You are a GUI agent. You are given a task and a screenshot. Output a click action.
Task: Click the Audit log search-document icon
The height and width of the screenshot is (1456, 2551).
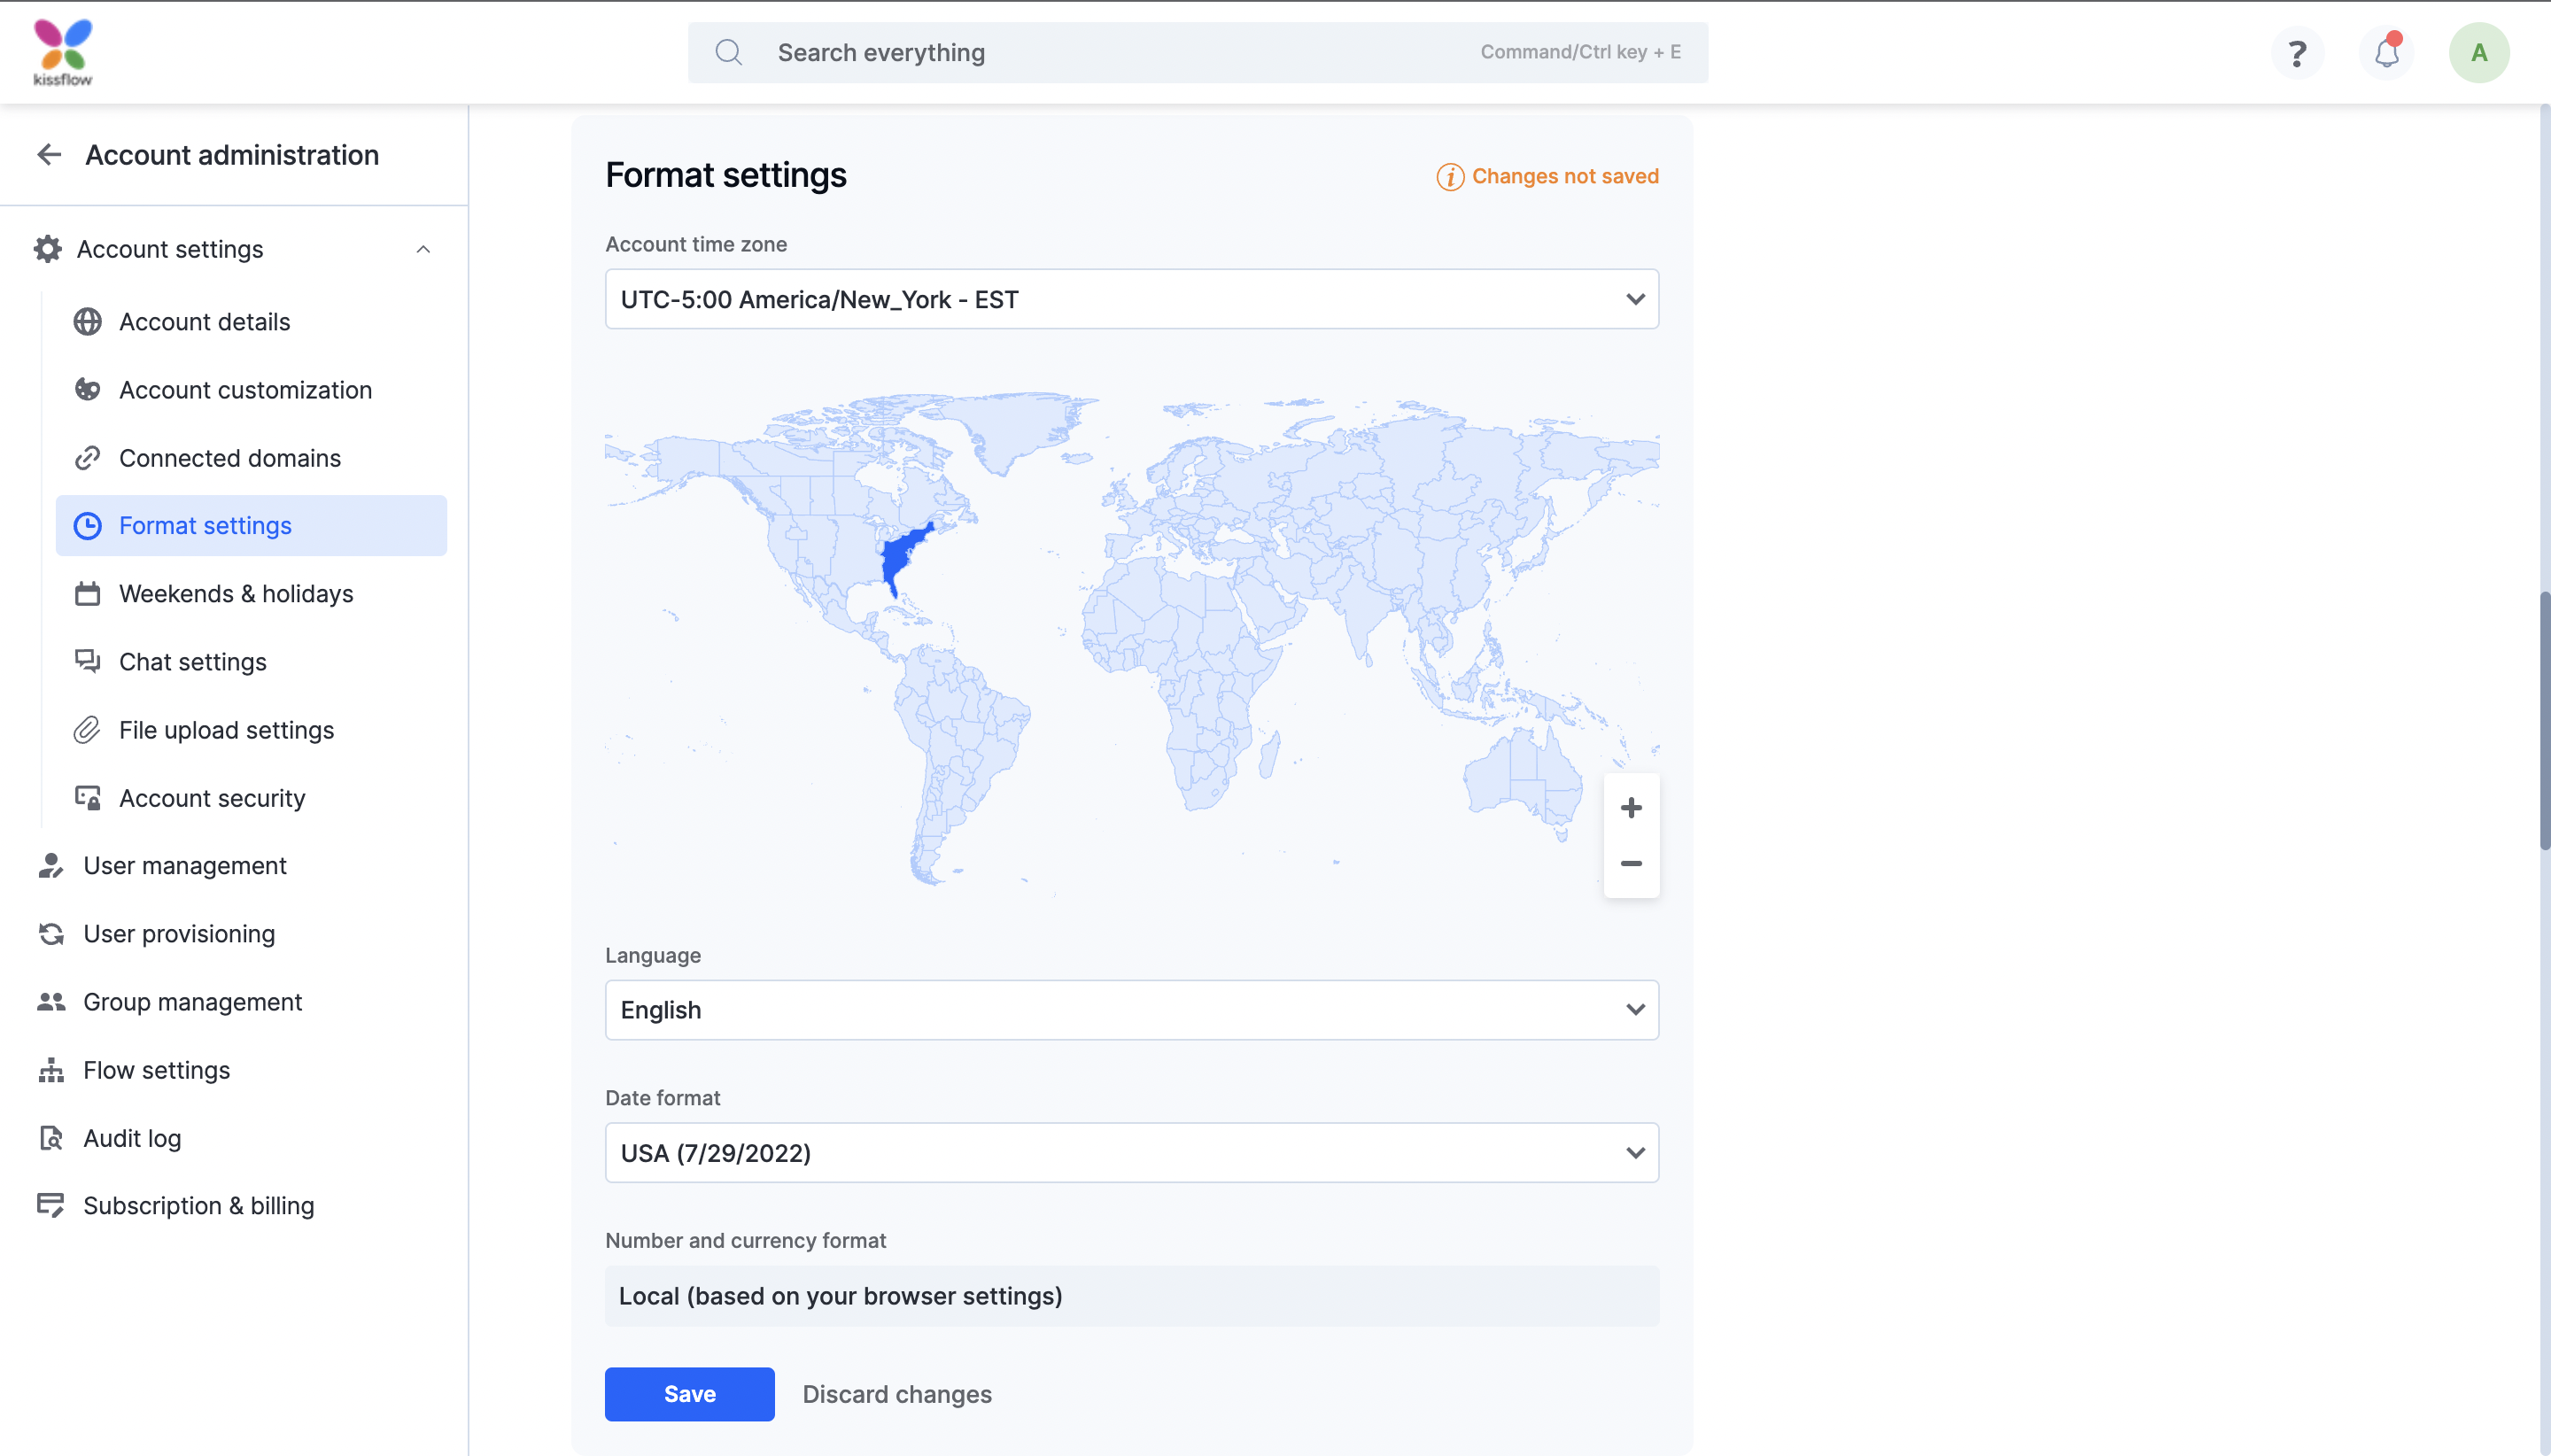pyautogui.click(x=51, y=1138)
